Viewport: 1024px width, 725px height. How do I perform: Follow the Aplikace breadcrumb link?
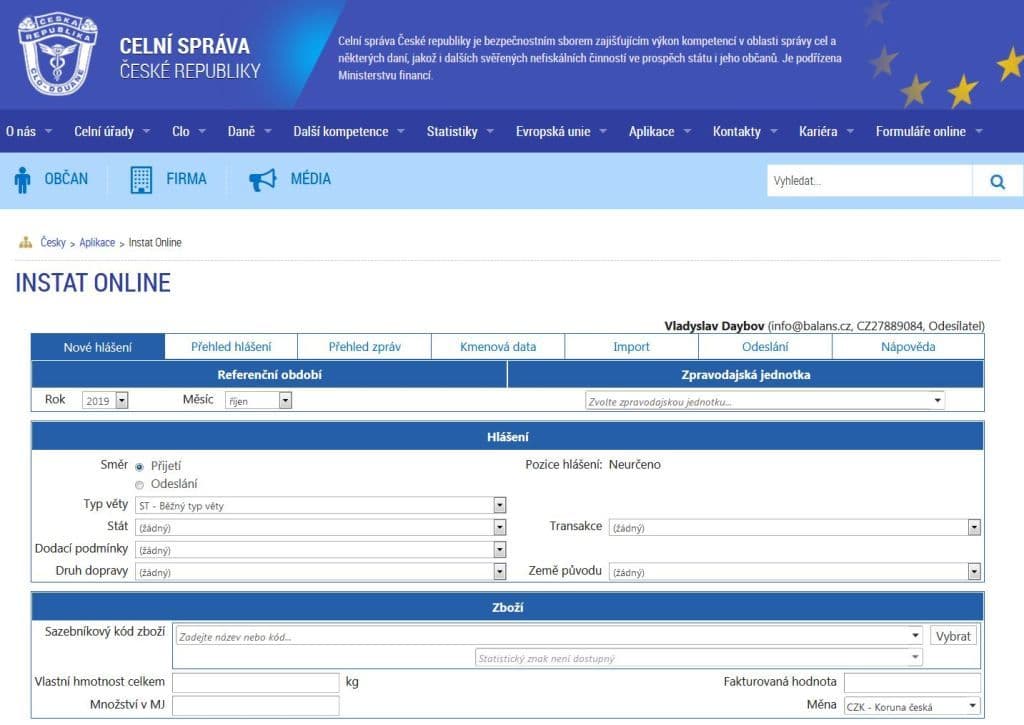pyautogui.click(x=97, y=243)
